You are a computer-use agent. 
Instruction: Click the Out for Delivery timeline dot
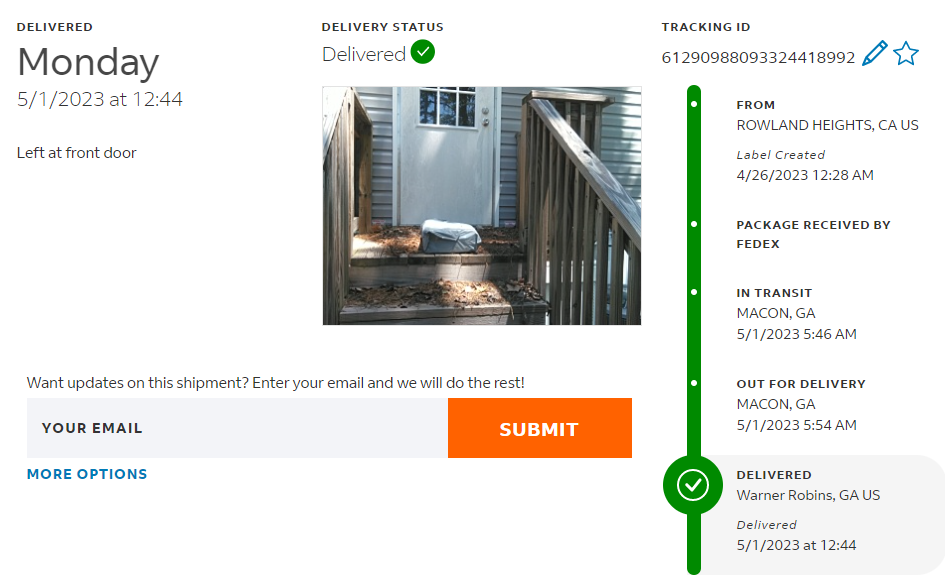pos(694,383)
